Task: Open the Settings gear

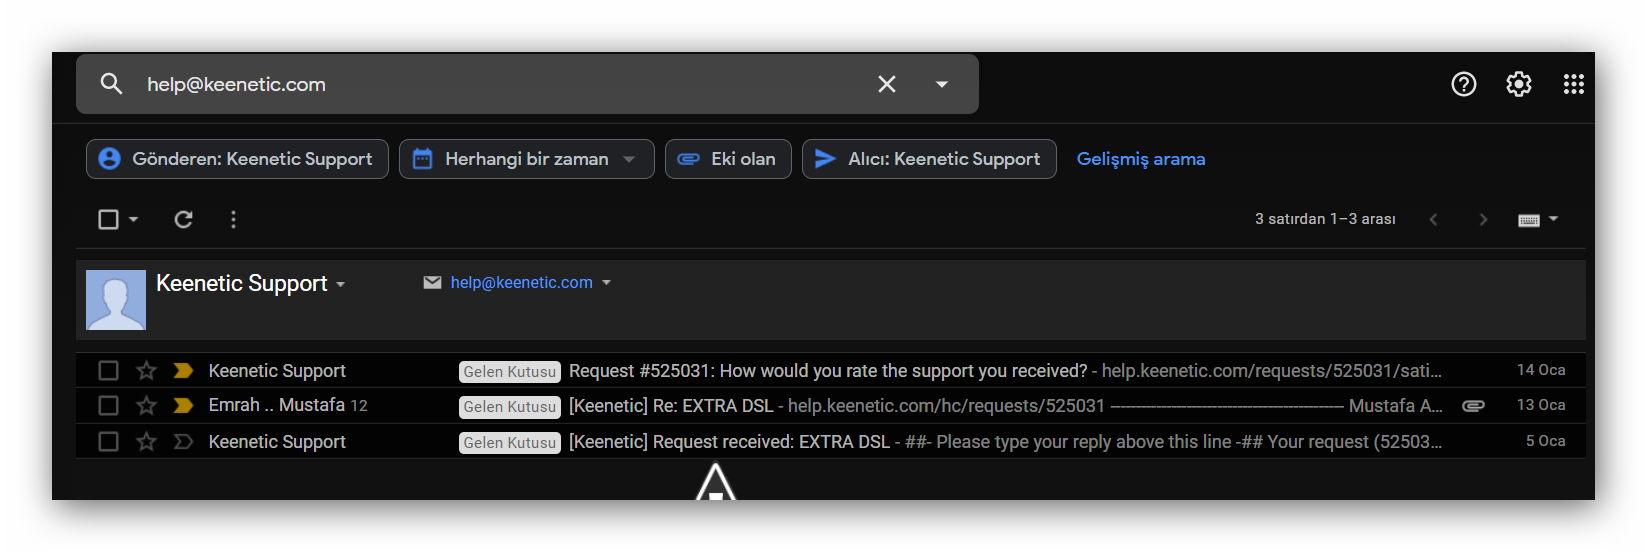Action: click(1519, 84)
